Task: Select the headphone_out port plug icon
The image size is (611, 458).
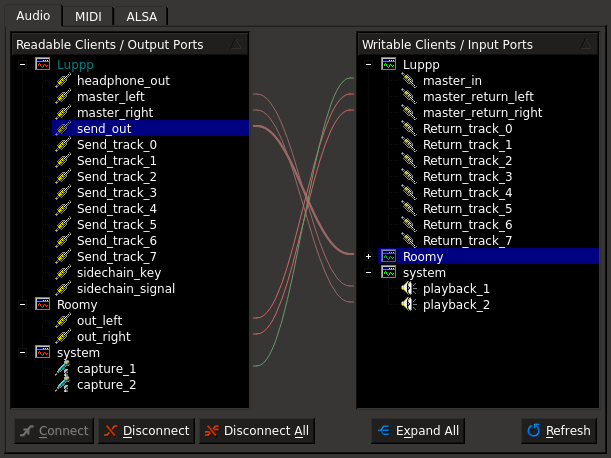Action: click(x=63, y=81)
